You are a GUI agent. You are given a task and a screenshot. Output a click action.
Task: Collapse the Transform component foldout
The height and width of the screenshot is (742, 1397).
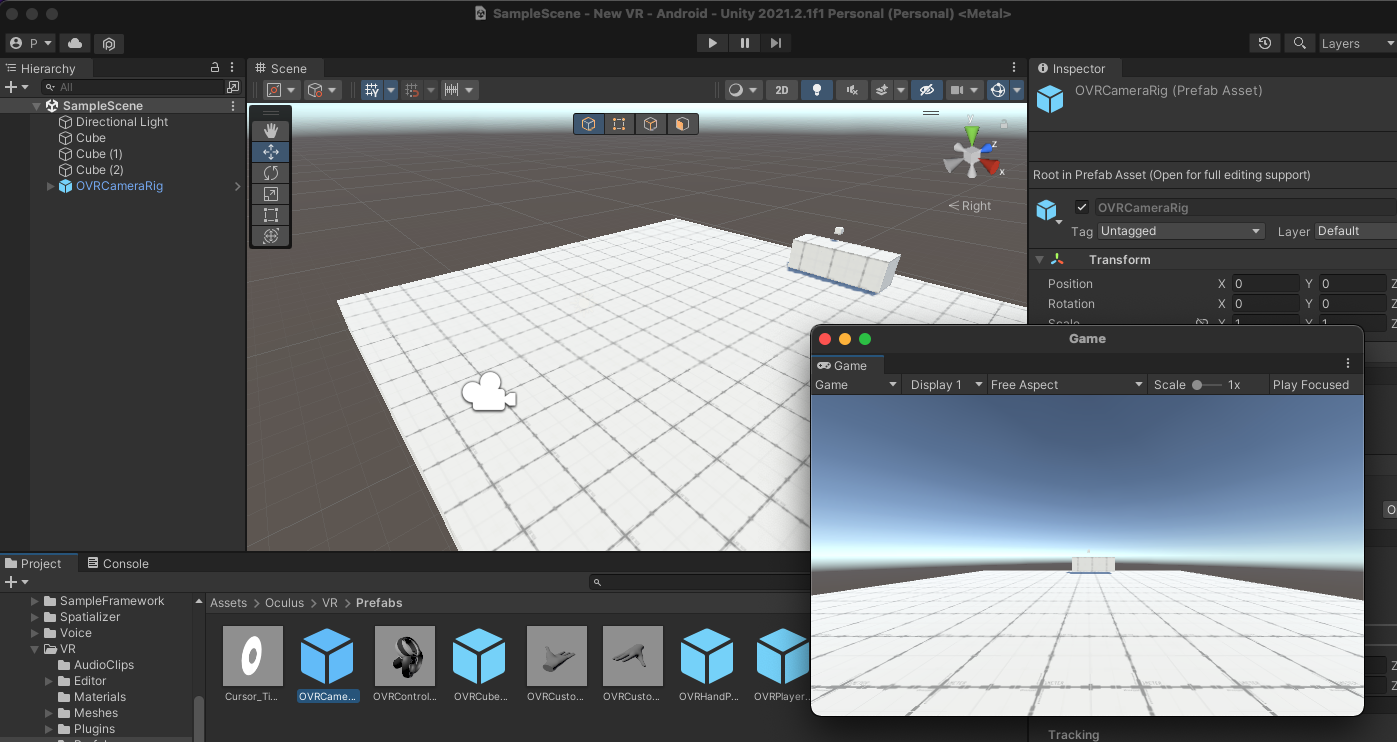(1039, 260)
